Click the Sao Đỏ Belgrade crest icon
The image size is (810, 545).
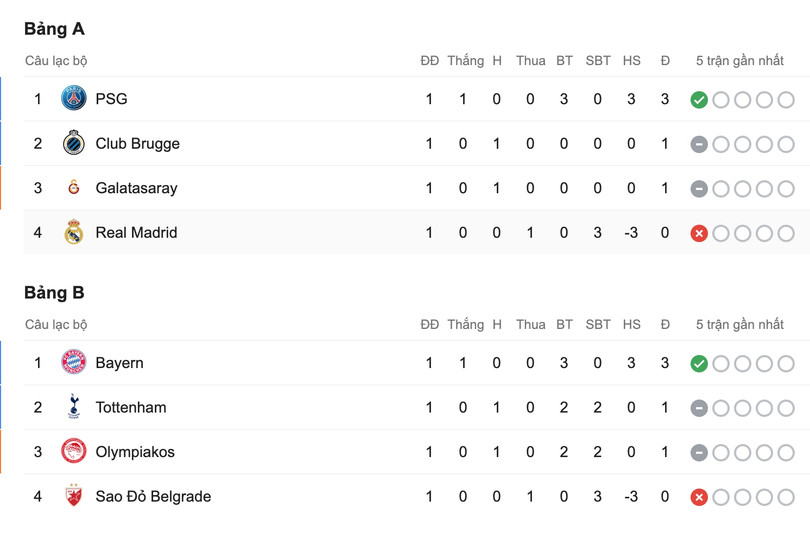tap(73, 496)
